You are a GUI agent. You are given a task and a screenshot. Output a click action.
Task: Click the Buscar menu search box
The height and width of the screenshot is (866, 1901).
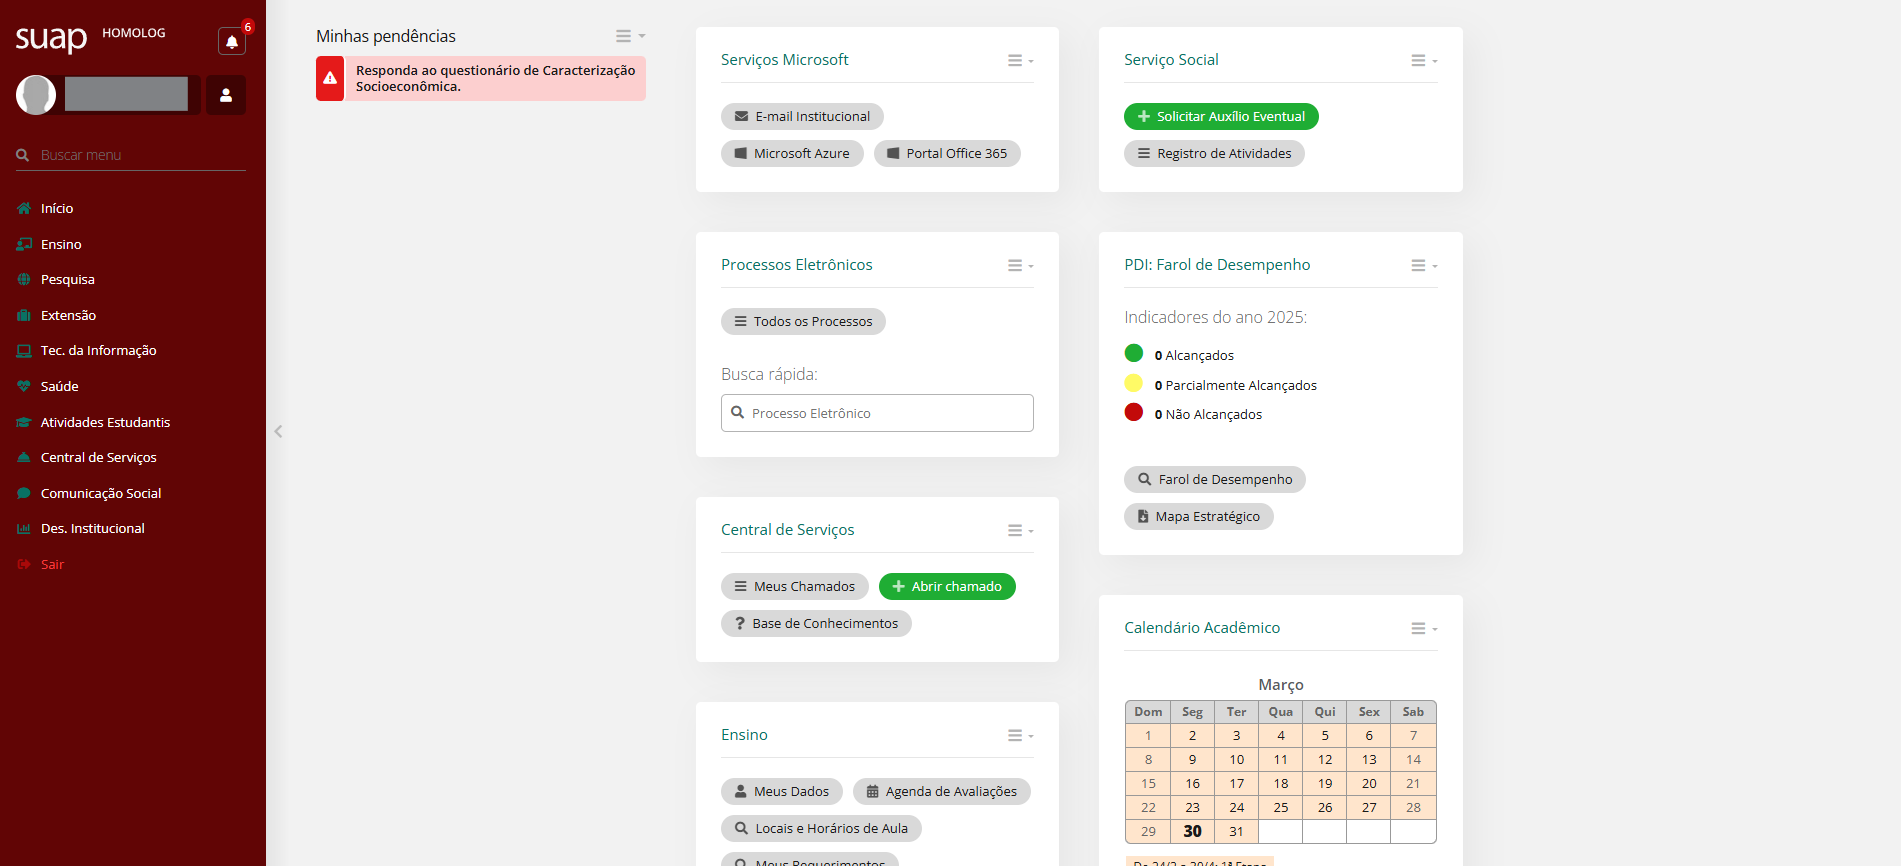pyautogui.click(x=140, y=155)
